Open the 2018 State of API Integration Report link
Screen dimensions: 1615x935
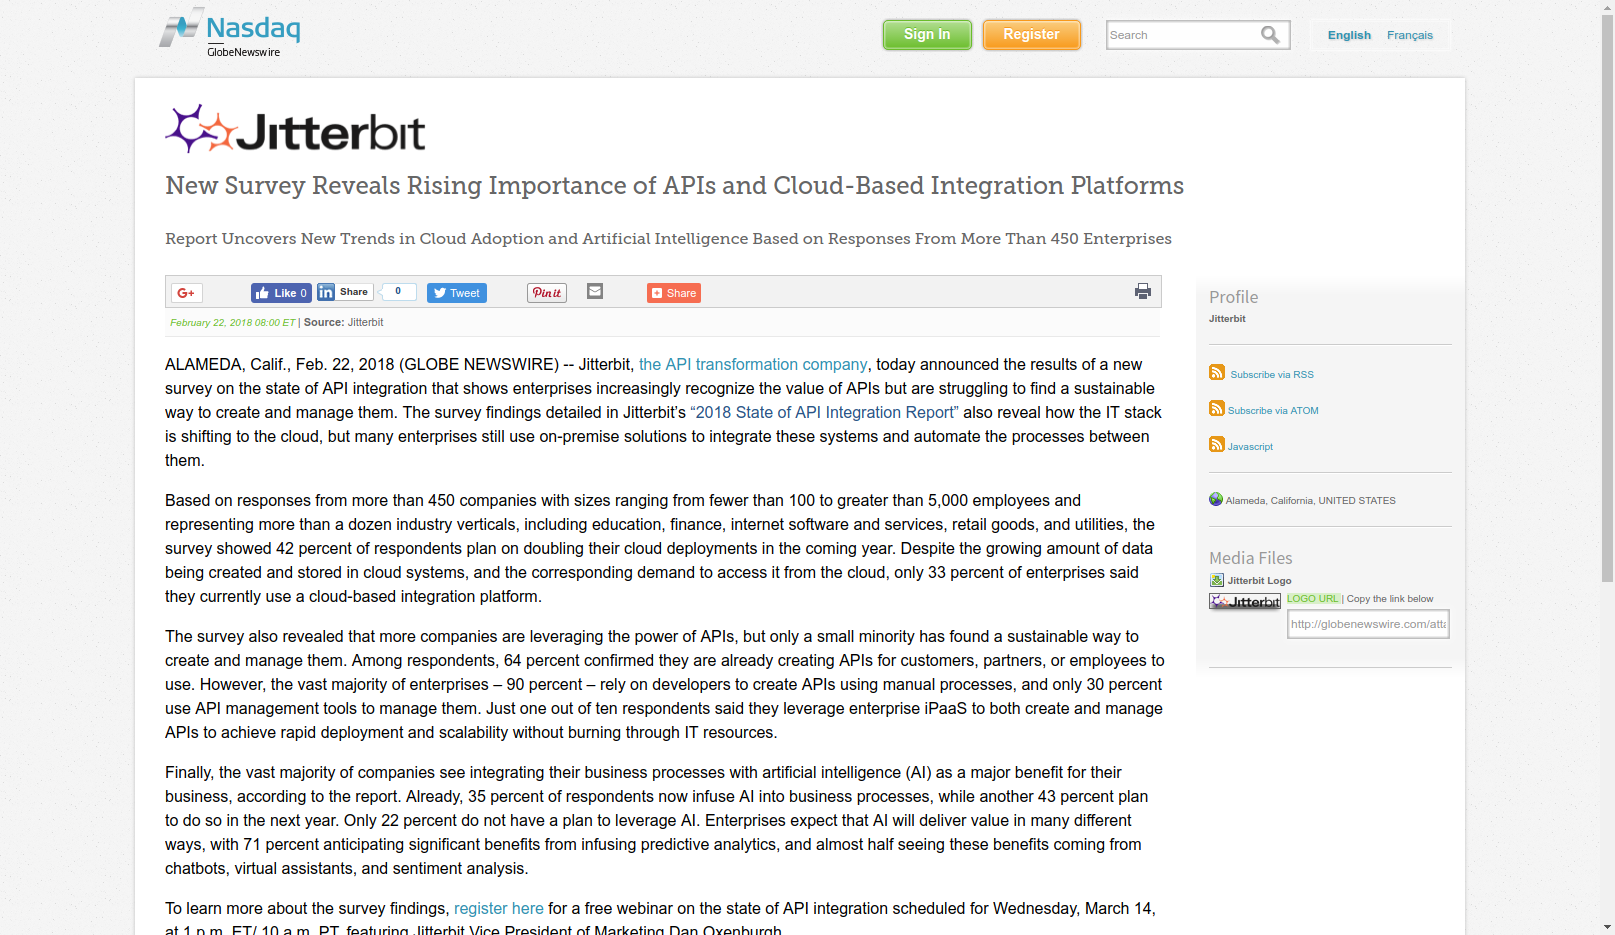pos(824,412)
